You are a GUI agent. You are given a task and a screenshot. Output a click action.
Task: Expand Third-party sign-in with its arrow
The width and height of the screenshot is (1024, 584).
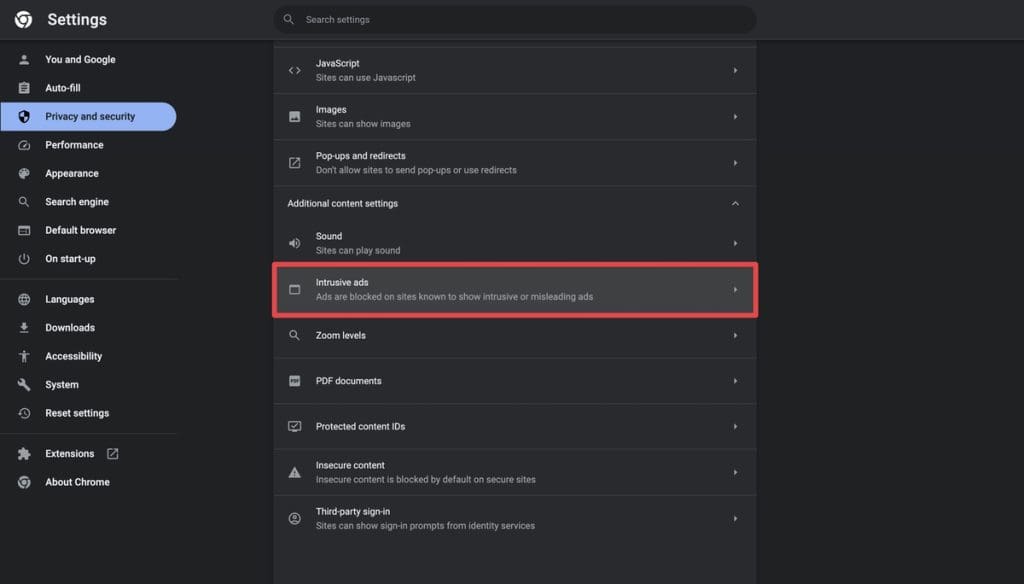coord(735,518)
